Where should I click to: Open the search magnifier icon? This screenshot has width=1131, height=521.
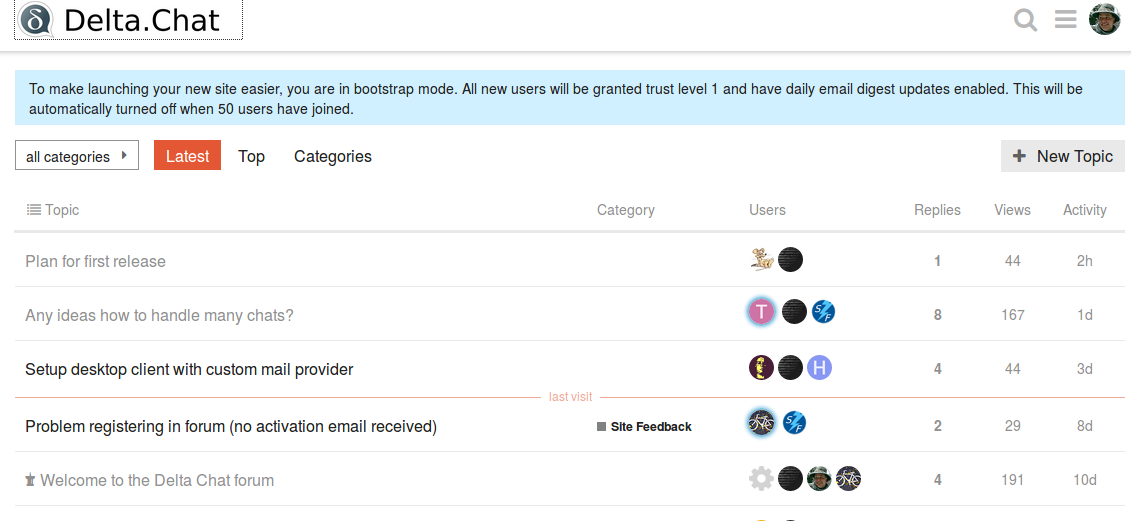[1025, 20]
